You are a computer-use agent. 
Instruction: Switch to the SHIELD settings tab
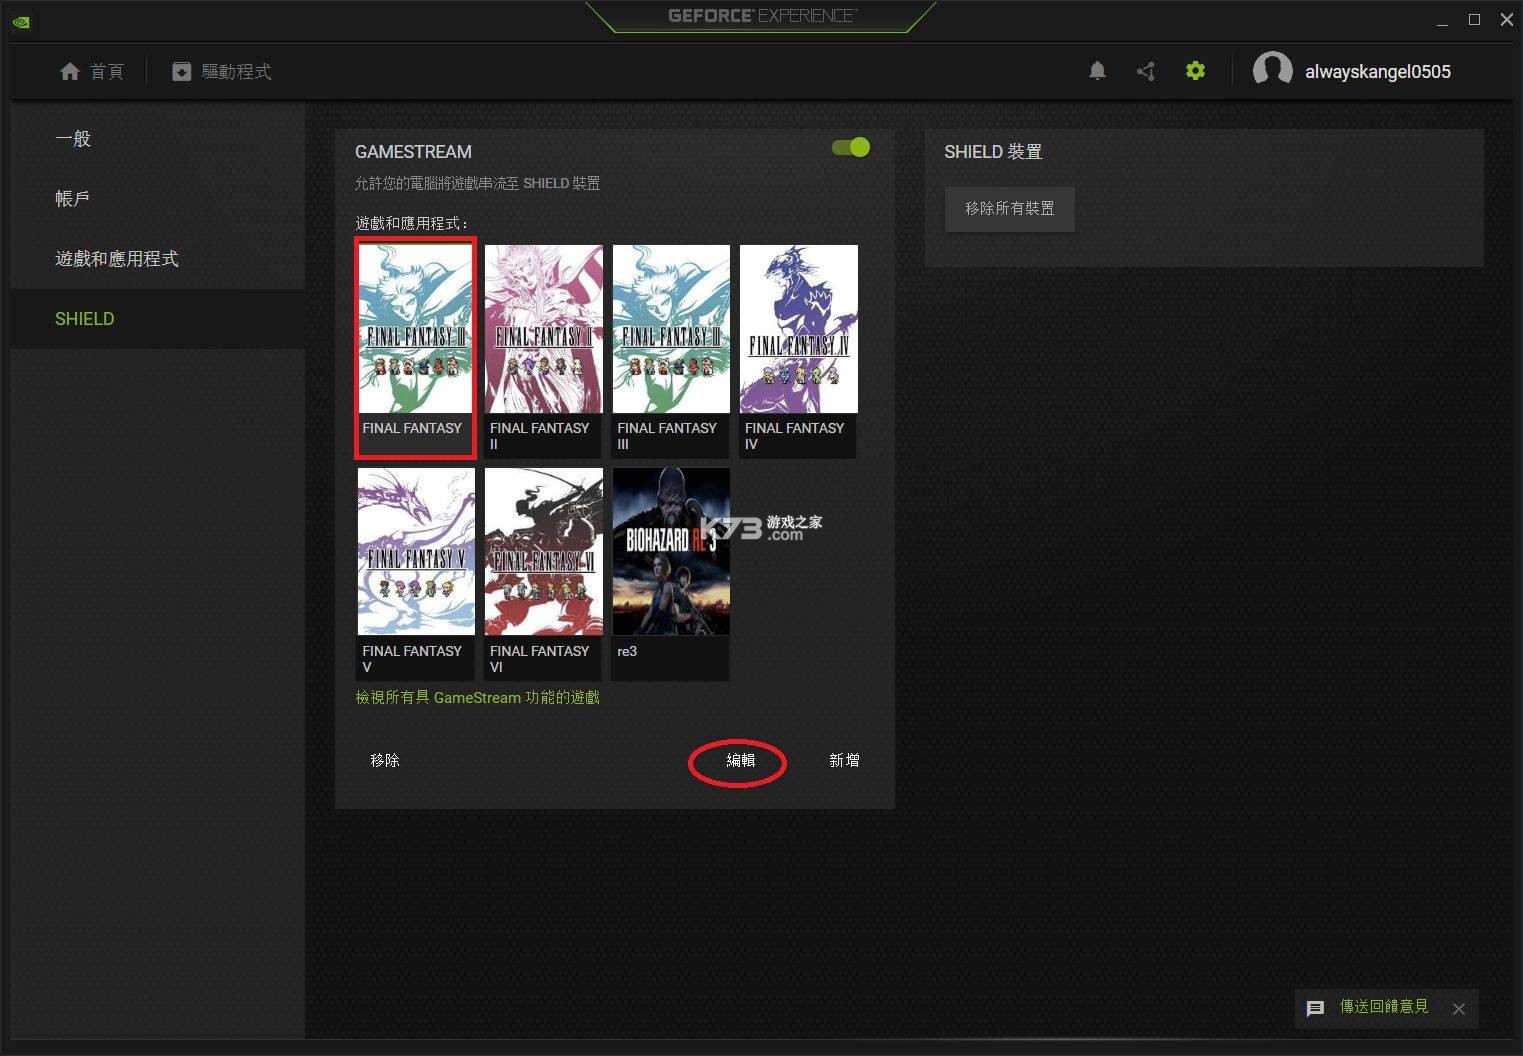pos(84,318)
